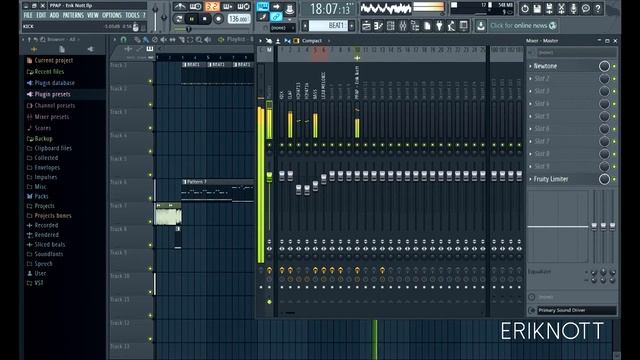Click the 136.000 tempo field
Screen dimensions: 640x360
(239, 19)
